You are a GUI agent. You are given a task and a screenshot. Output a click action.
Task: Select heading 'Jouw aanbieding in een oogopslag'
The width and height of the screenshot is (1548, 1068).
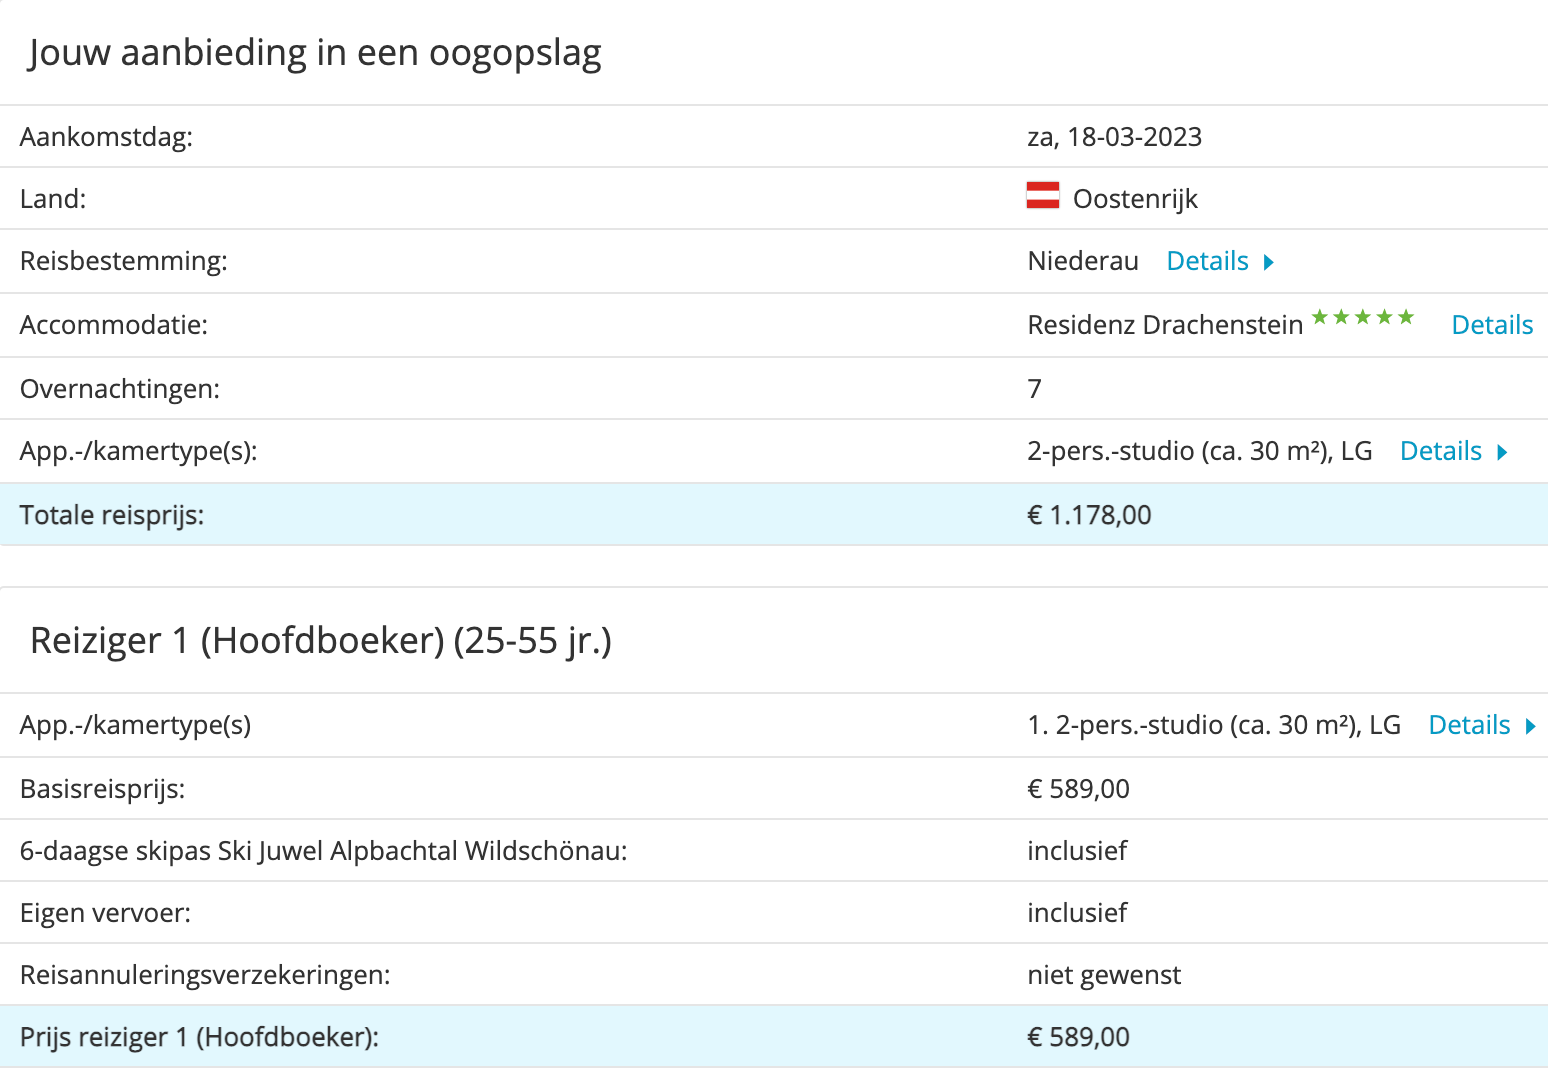[x=315, y=53]
